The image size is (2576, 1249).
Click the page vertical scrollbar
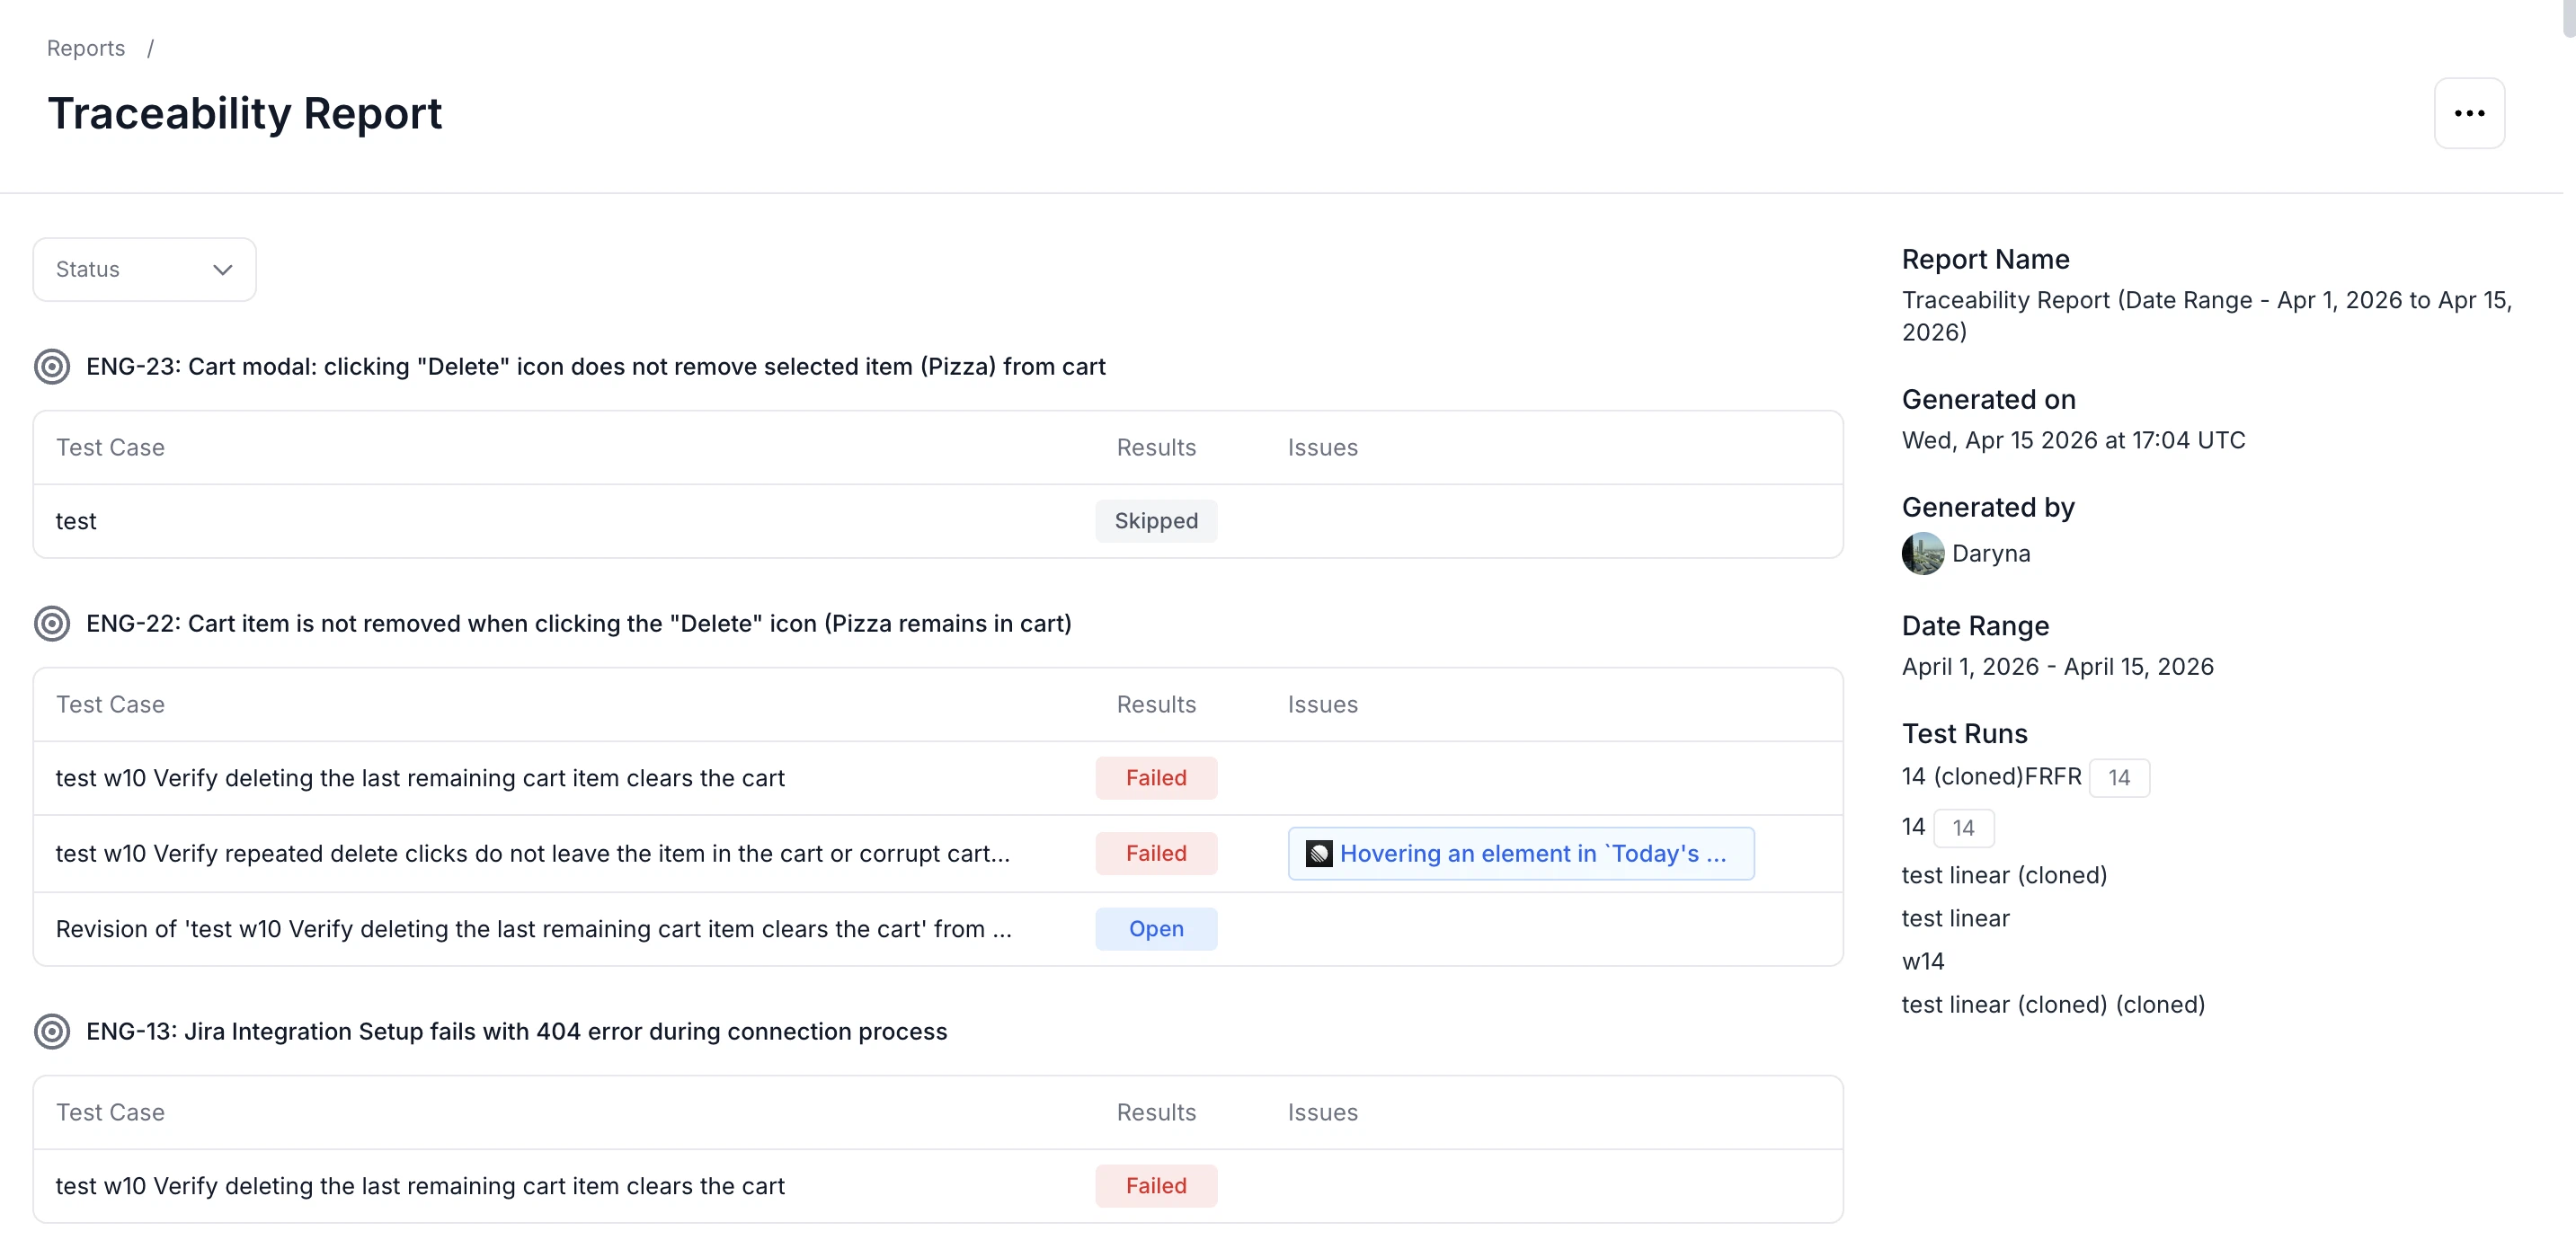coord(2568,18)
